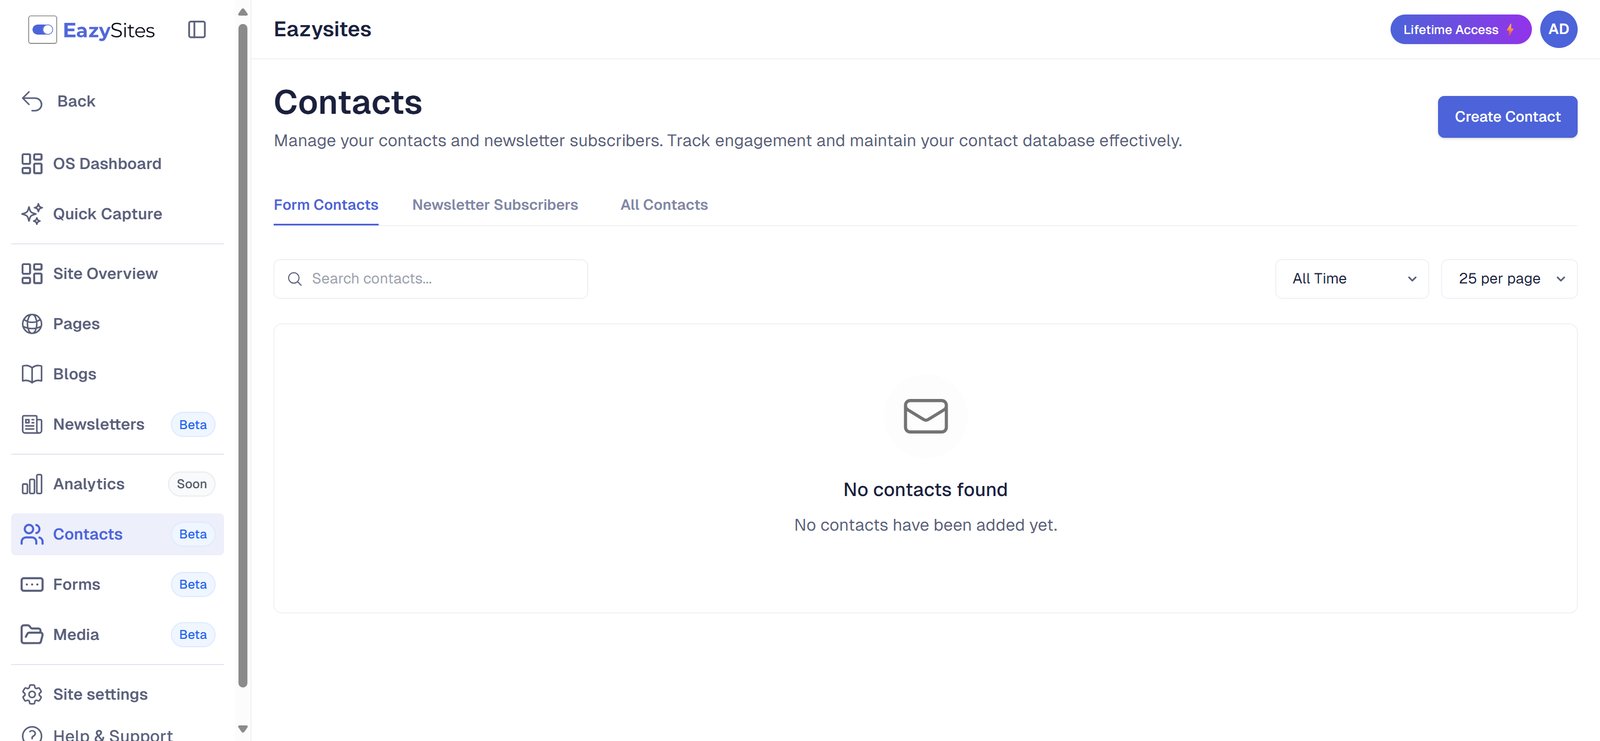Click the Back arrow icon

pos(32,101)
